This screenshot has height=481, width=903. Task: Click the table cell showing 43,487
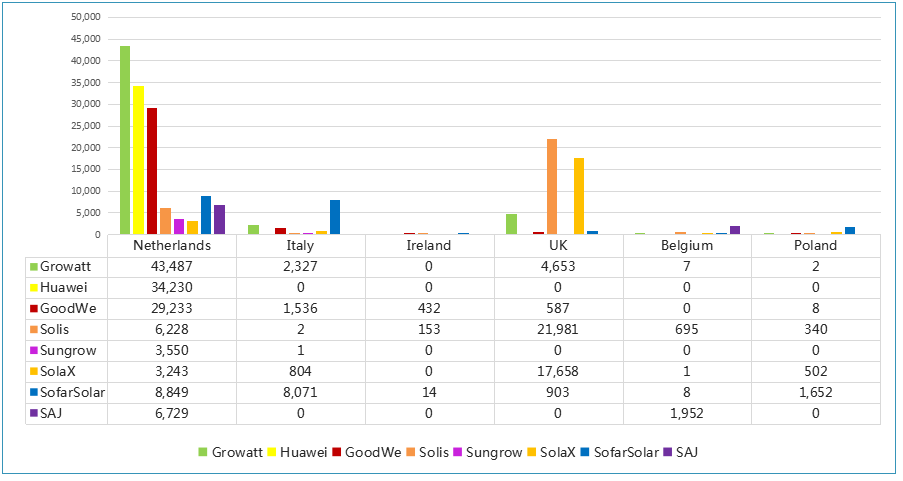pyautogui.click(x=172, y=267)
